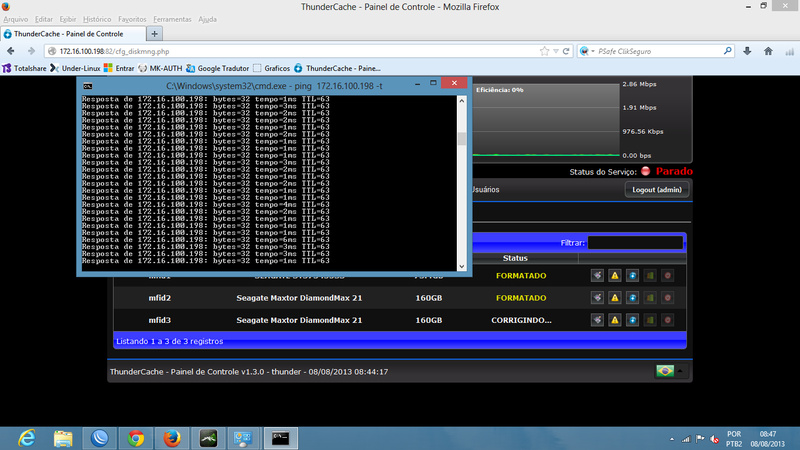Switch to the cmd window on the taskbar
This screenshot has width=800, height=450.
pyautogui.click(x=281, y=438)
